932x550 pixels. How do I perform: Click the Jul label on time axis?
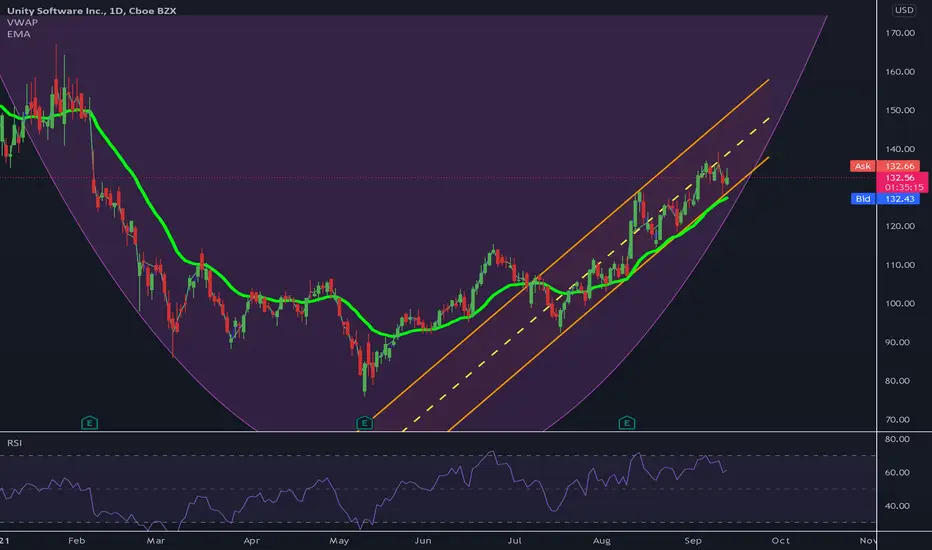point(514,540)
